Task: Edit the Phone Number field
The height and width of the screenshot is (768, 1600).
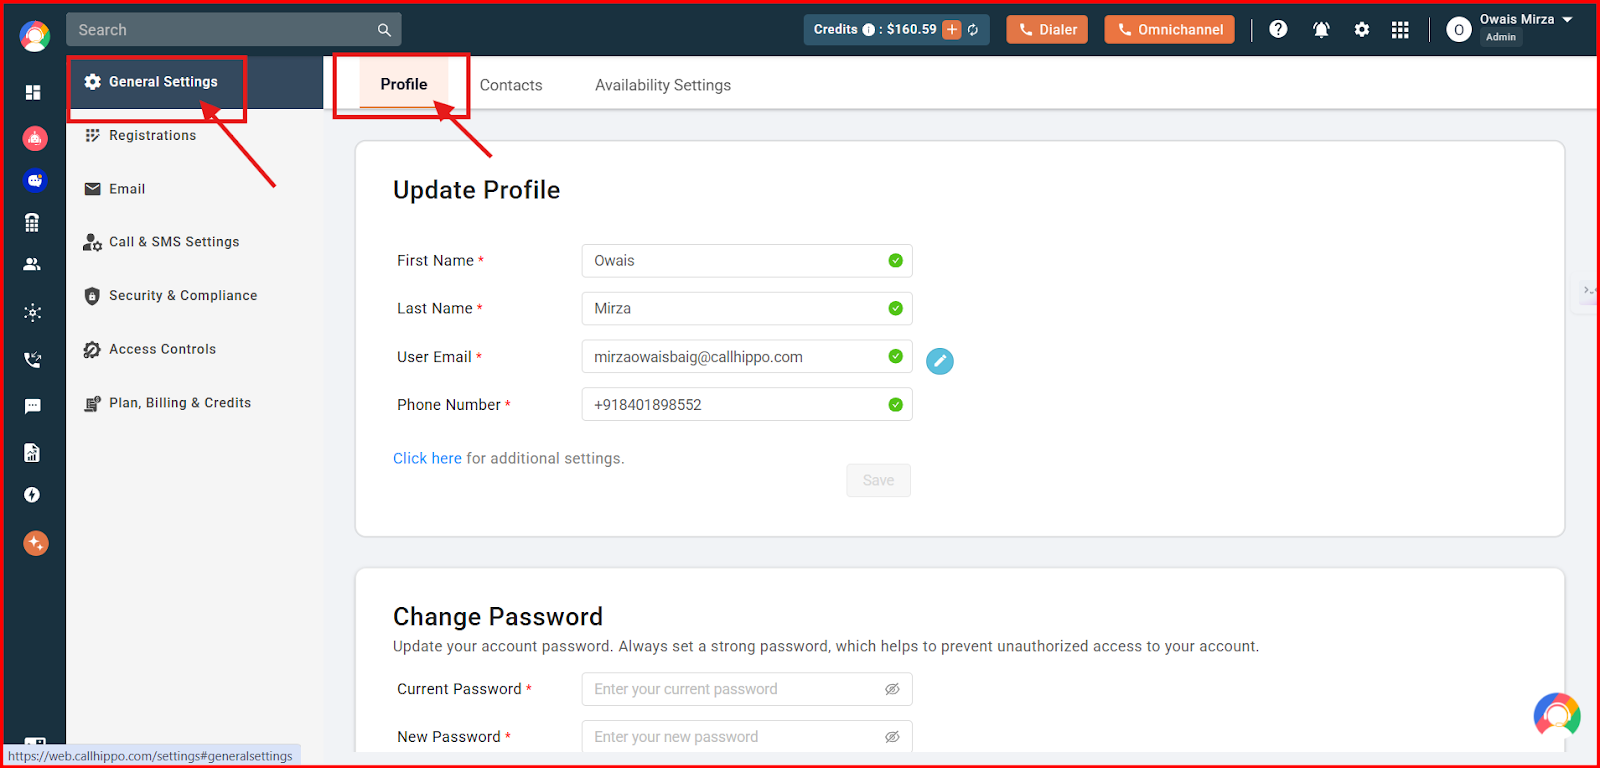Action: (747, 405)
